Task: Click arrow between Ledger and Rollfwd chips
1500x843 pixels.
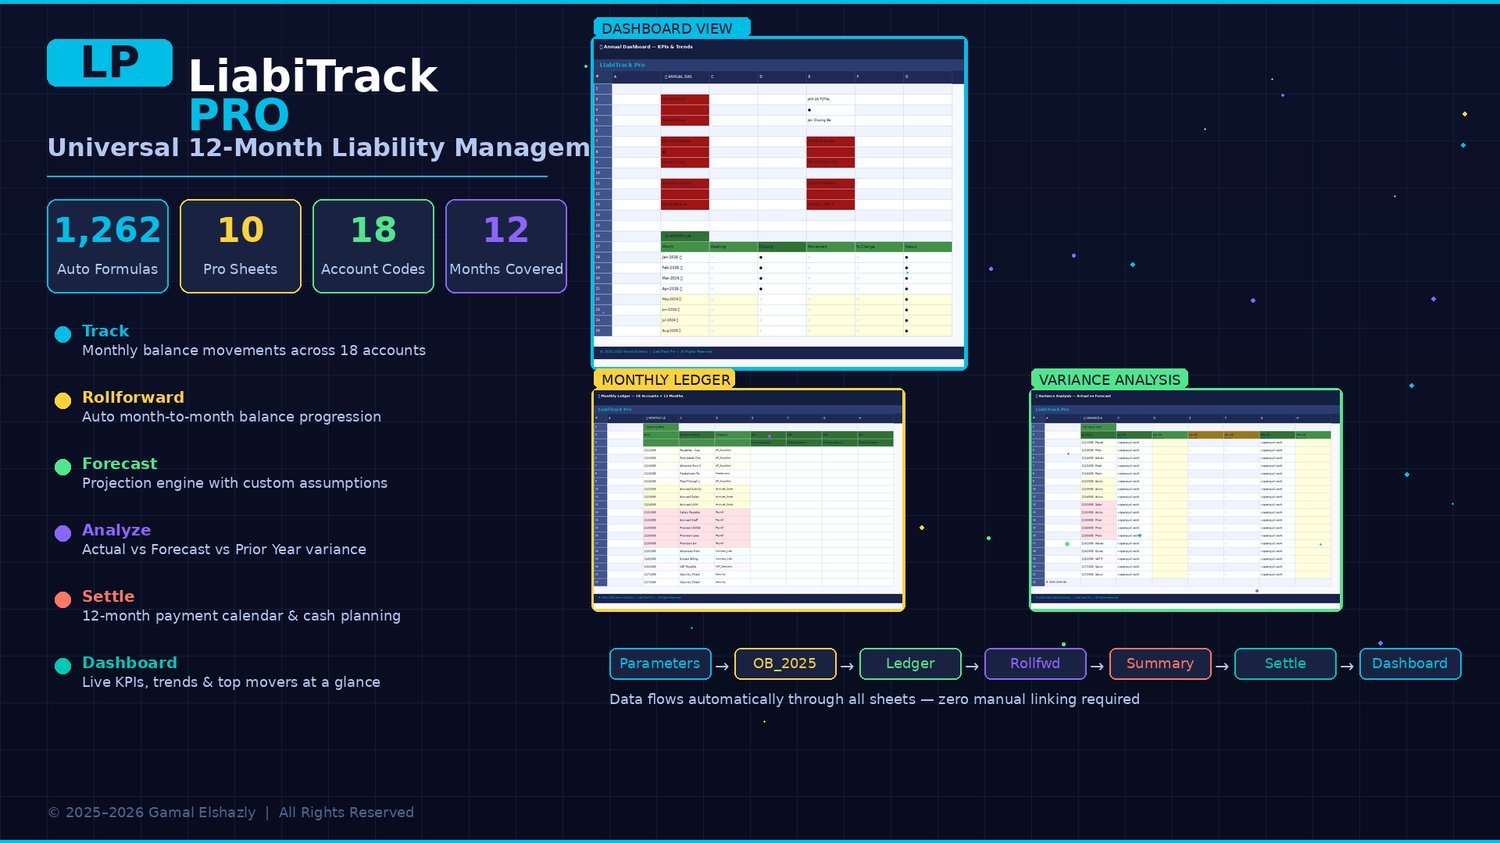Action: pos(972,666)
